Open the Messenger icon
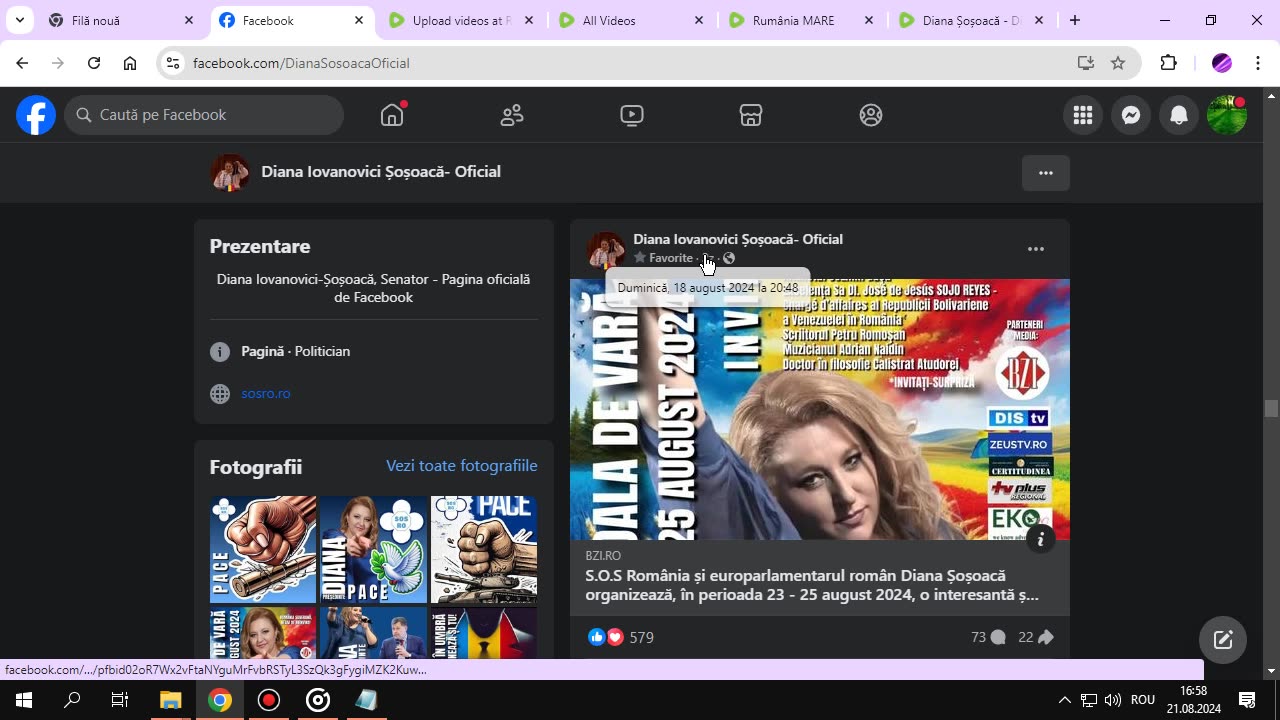This screenshot has width=1280, height=720. pos(1131,115)
